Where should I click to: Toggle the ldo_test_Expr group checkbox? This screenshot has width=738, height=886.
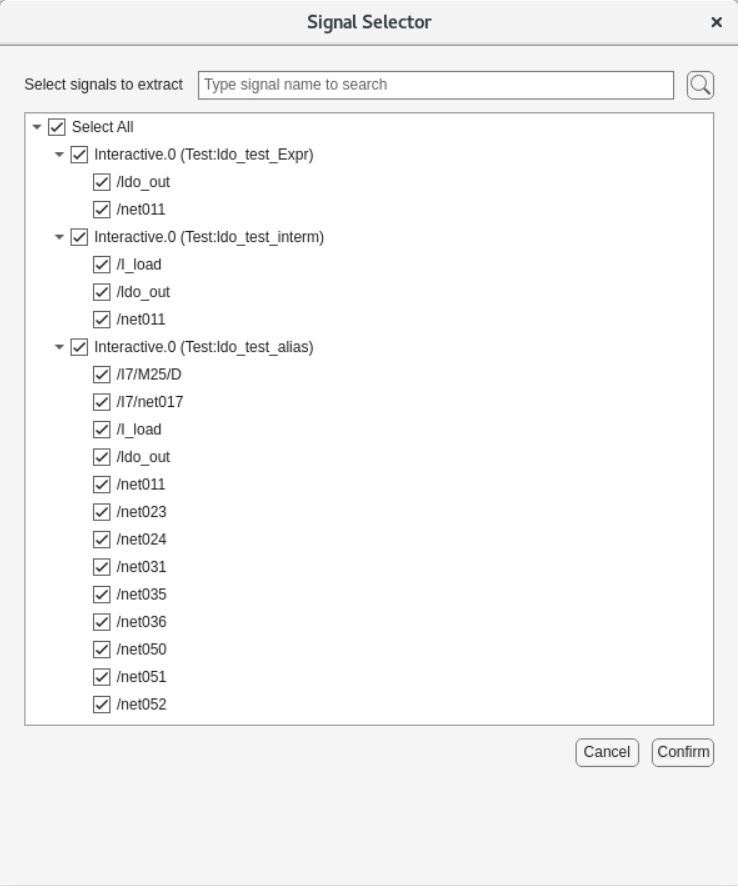(x=79, y=155)
